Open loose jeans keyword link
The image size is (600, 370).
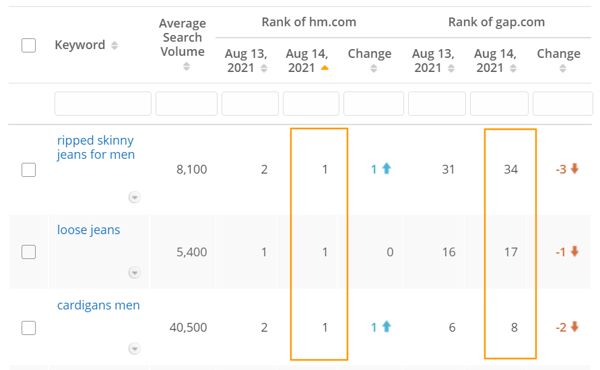click(x=88, y=230)
